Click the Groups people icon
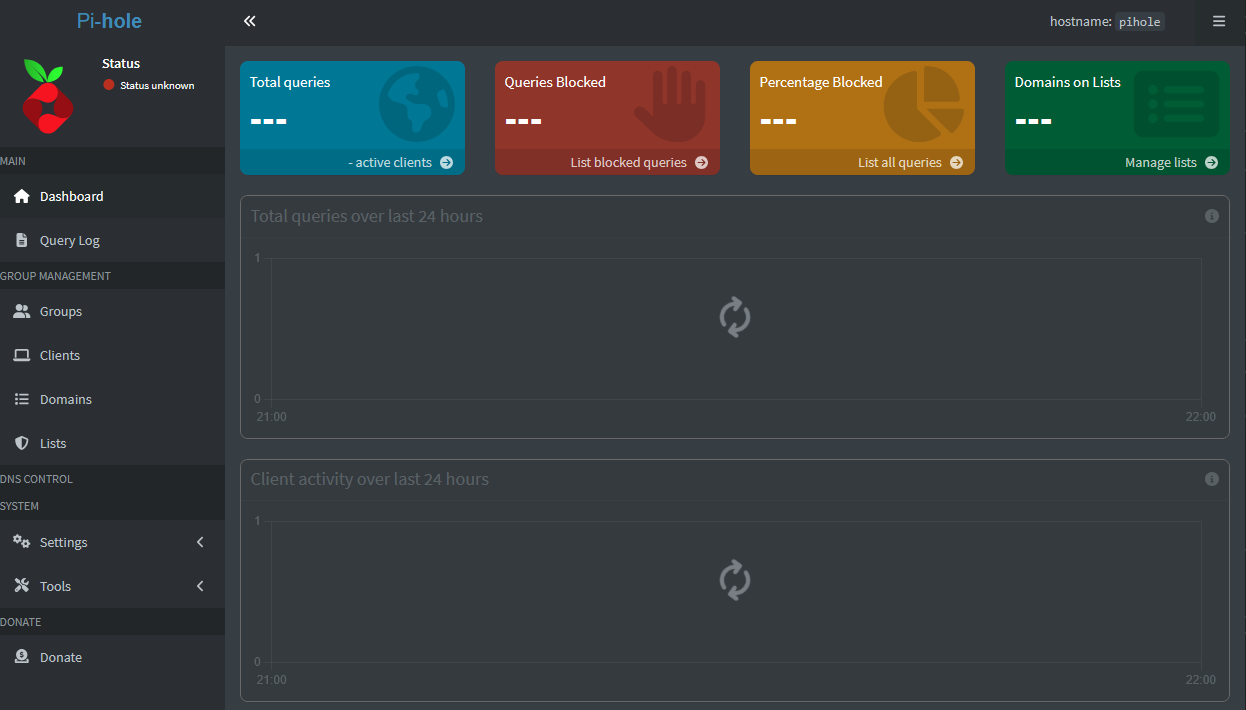 click(x=22, y=312)
